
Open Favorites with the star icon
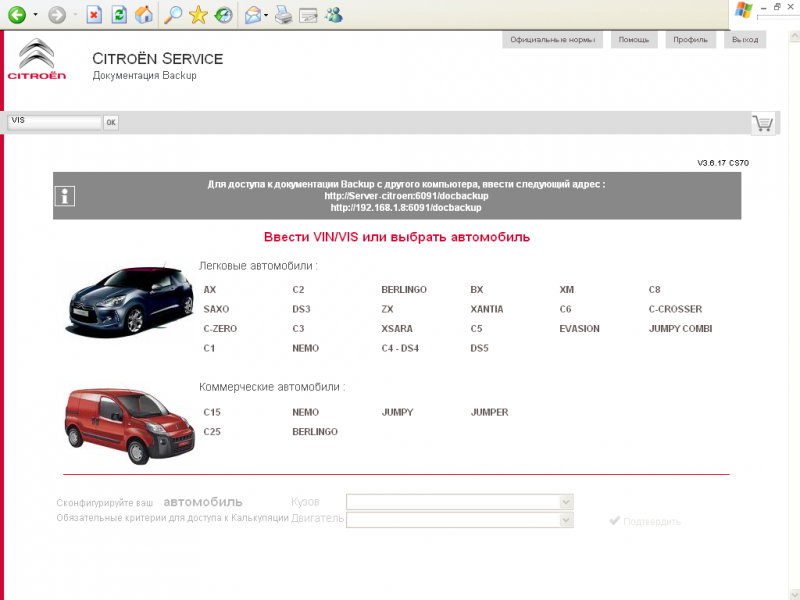198,14
